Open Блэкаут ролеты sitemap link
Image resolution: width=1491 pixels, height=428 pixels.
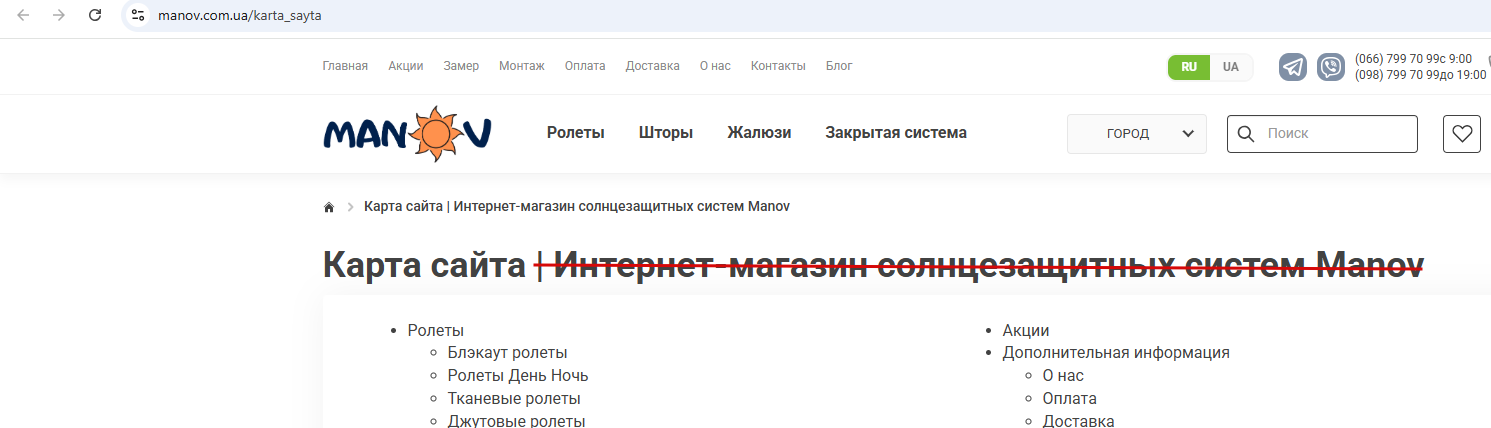pyautogui.click(x=508, y=353)
